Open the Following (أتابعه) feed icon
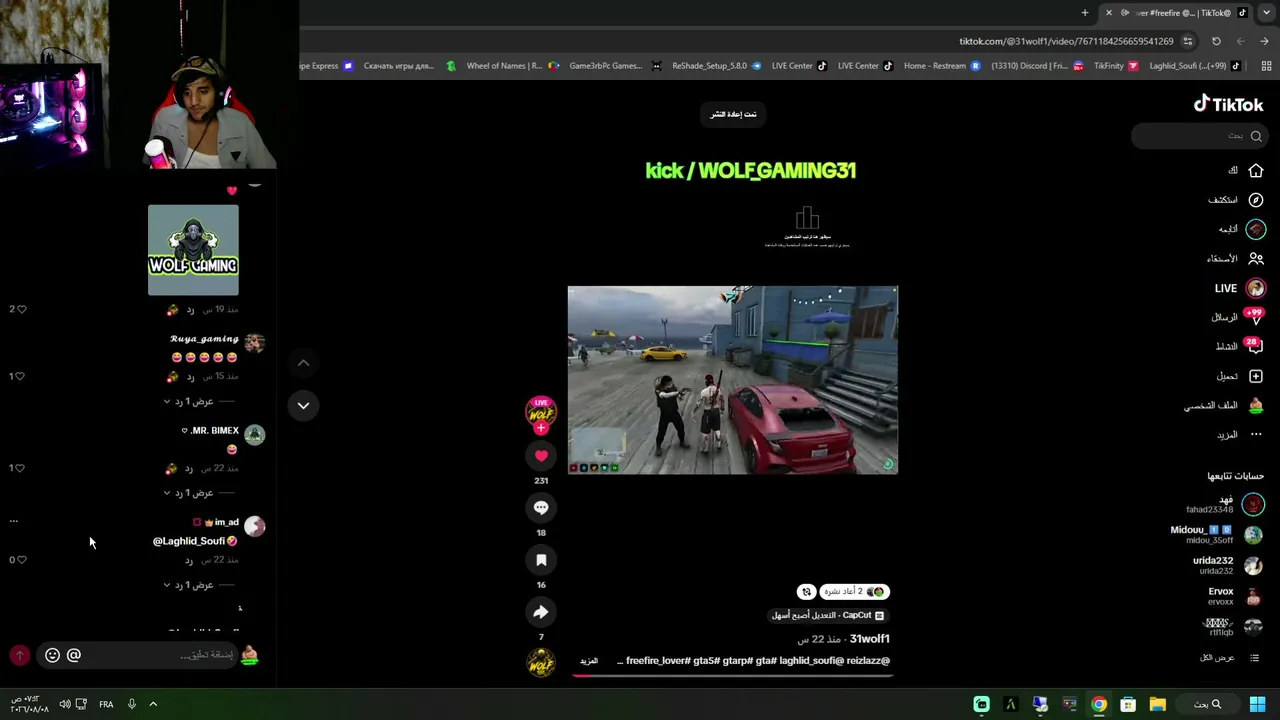 (x=1256, y=229)
